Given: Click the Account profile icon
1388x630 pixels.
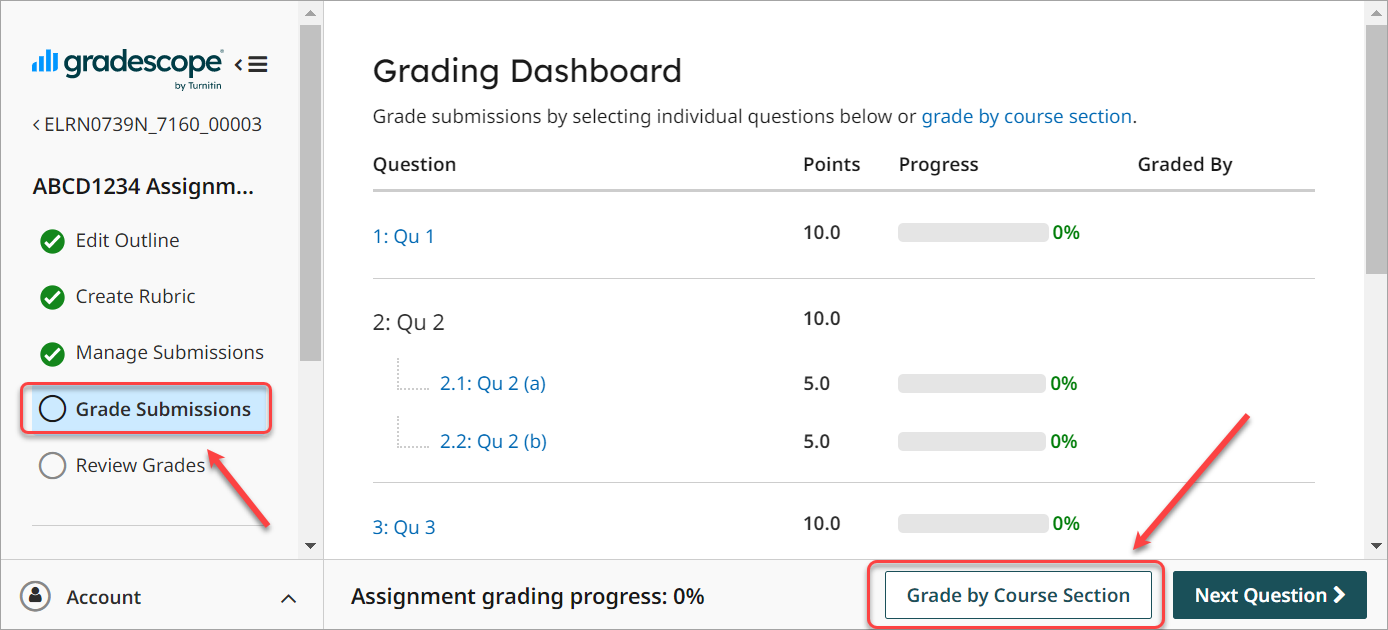Looking at the screenshot, I should [37, 596].
